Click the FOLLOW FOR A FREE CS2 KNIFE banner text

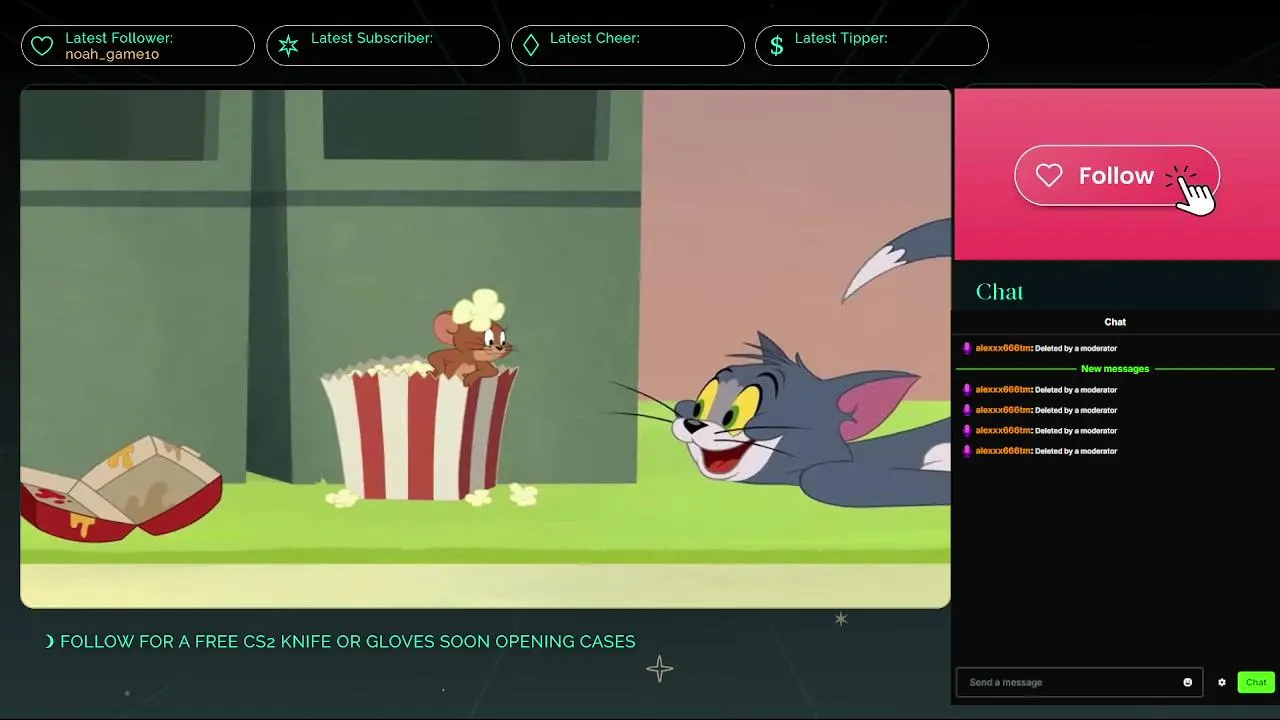click(347, 642)
